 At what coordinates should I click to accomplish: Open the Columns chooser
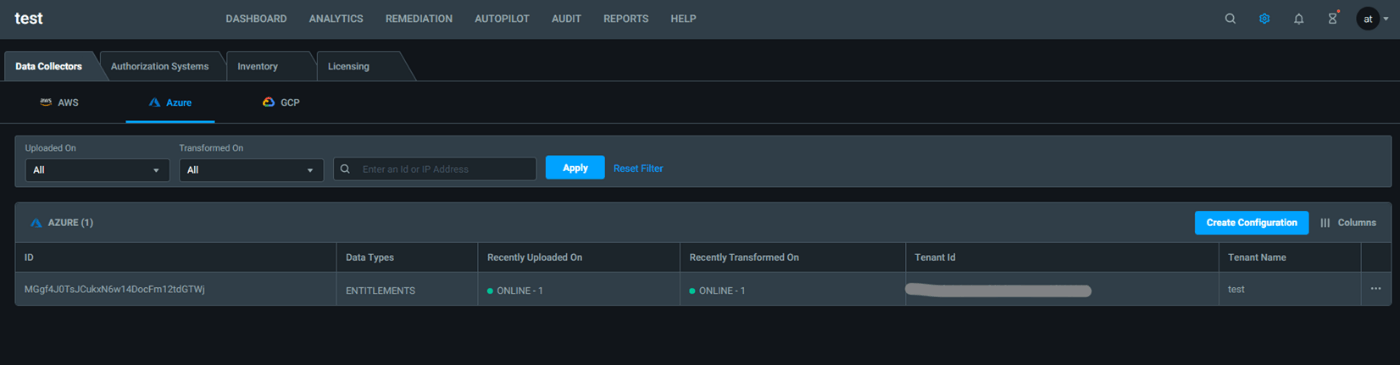point(1348,223)
